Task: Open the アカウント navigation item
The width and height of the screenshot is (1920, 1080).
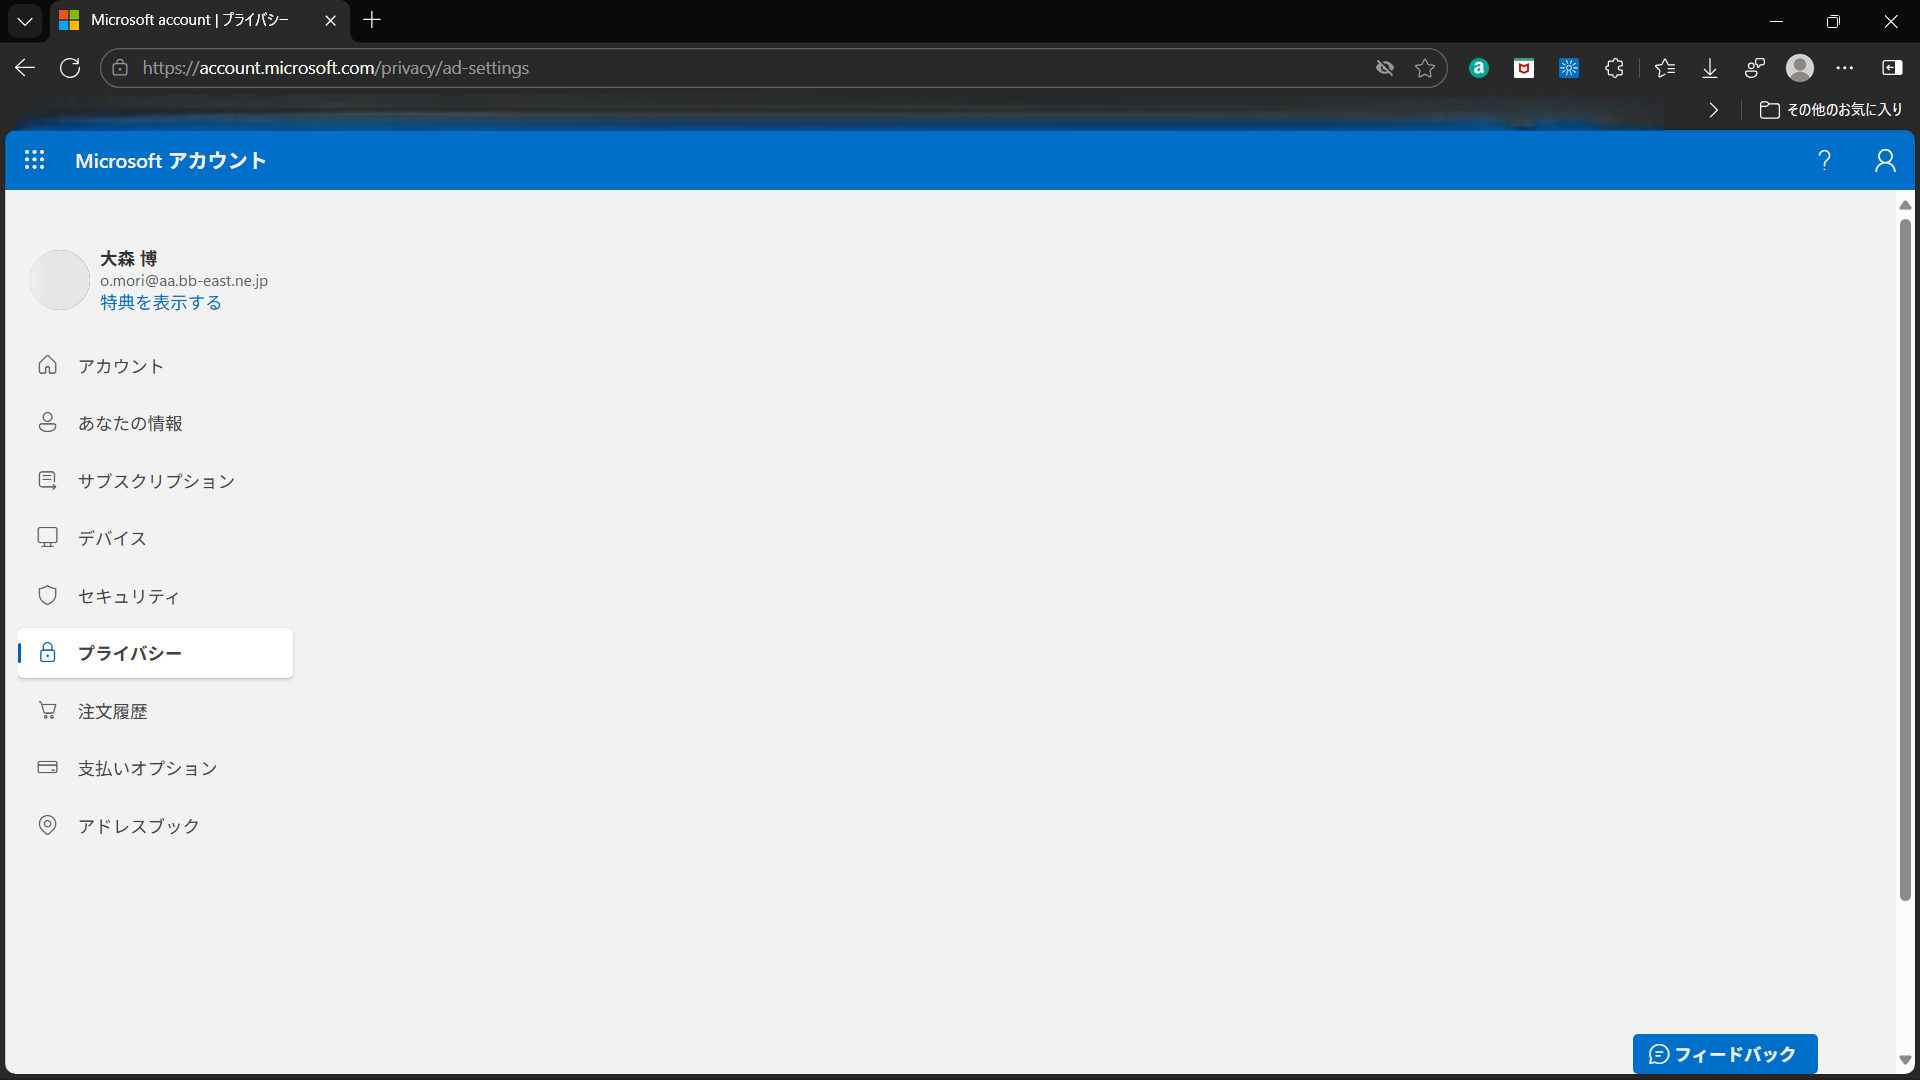Action: (x=155, y=366)
